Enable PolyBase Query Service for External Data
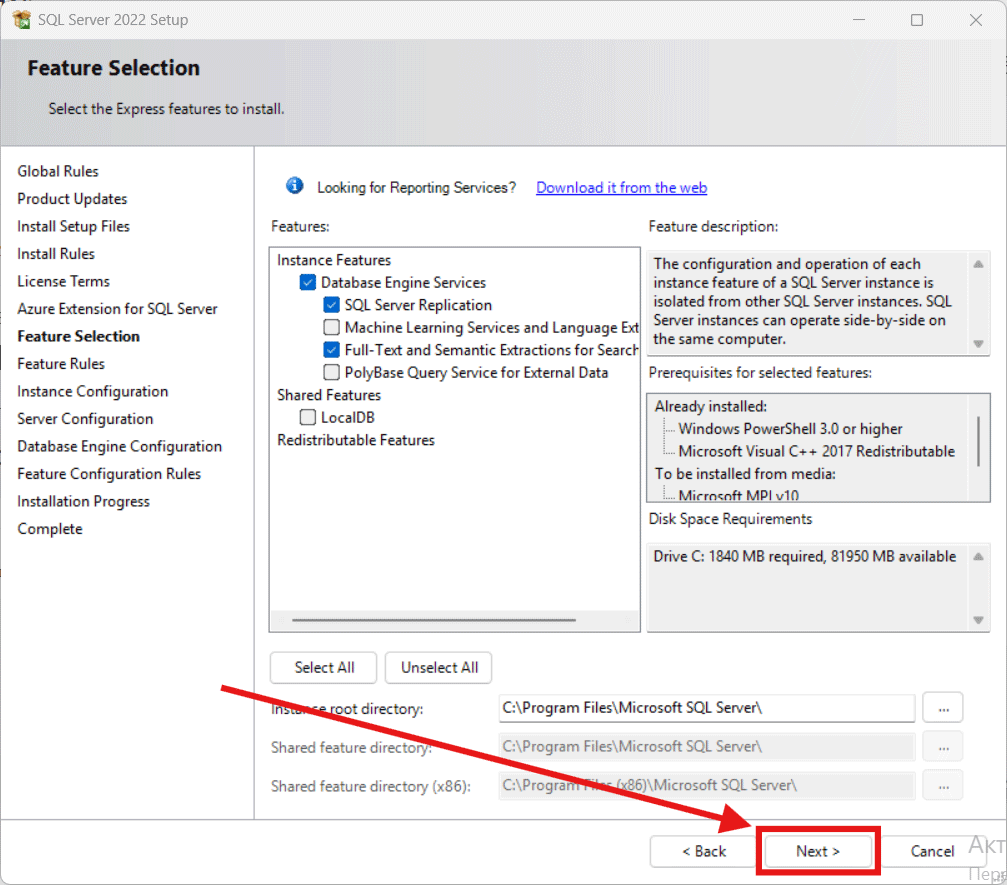The width and height of the screenshot is (1007, 885). click(x=331, y=373)
